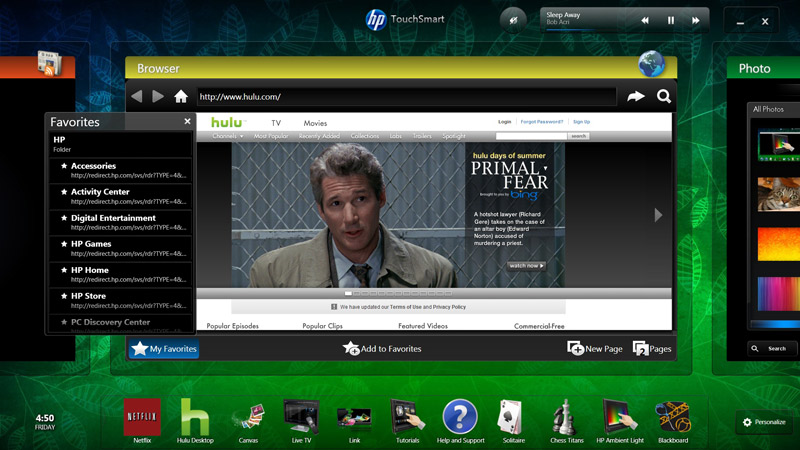Image resolution: width=800 pixels, height=450 pixels.
Task: Open the Popular Clips section
Action: coord(322,326)
